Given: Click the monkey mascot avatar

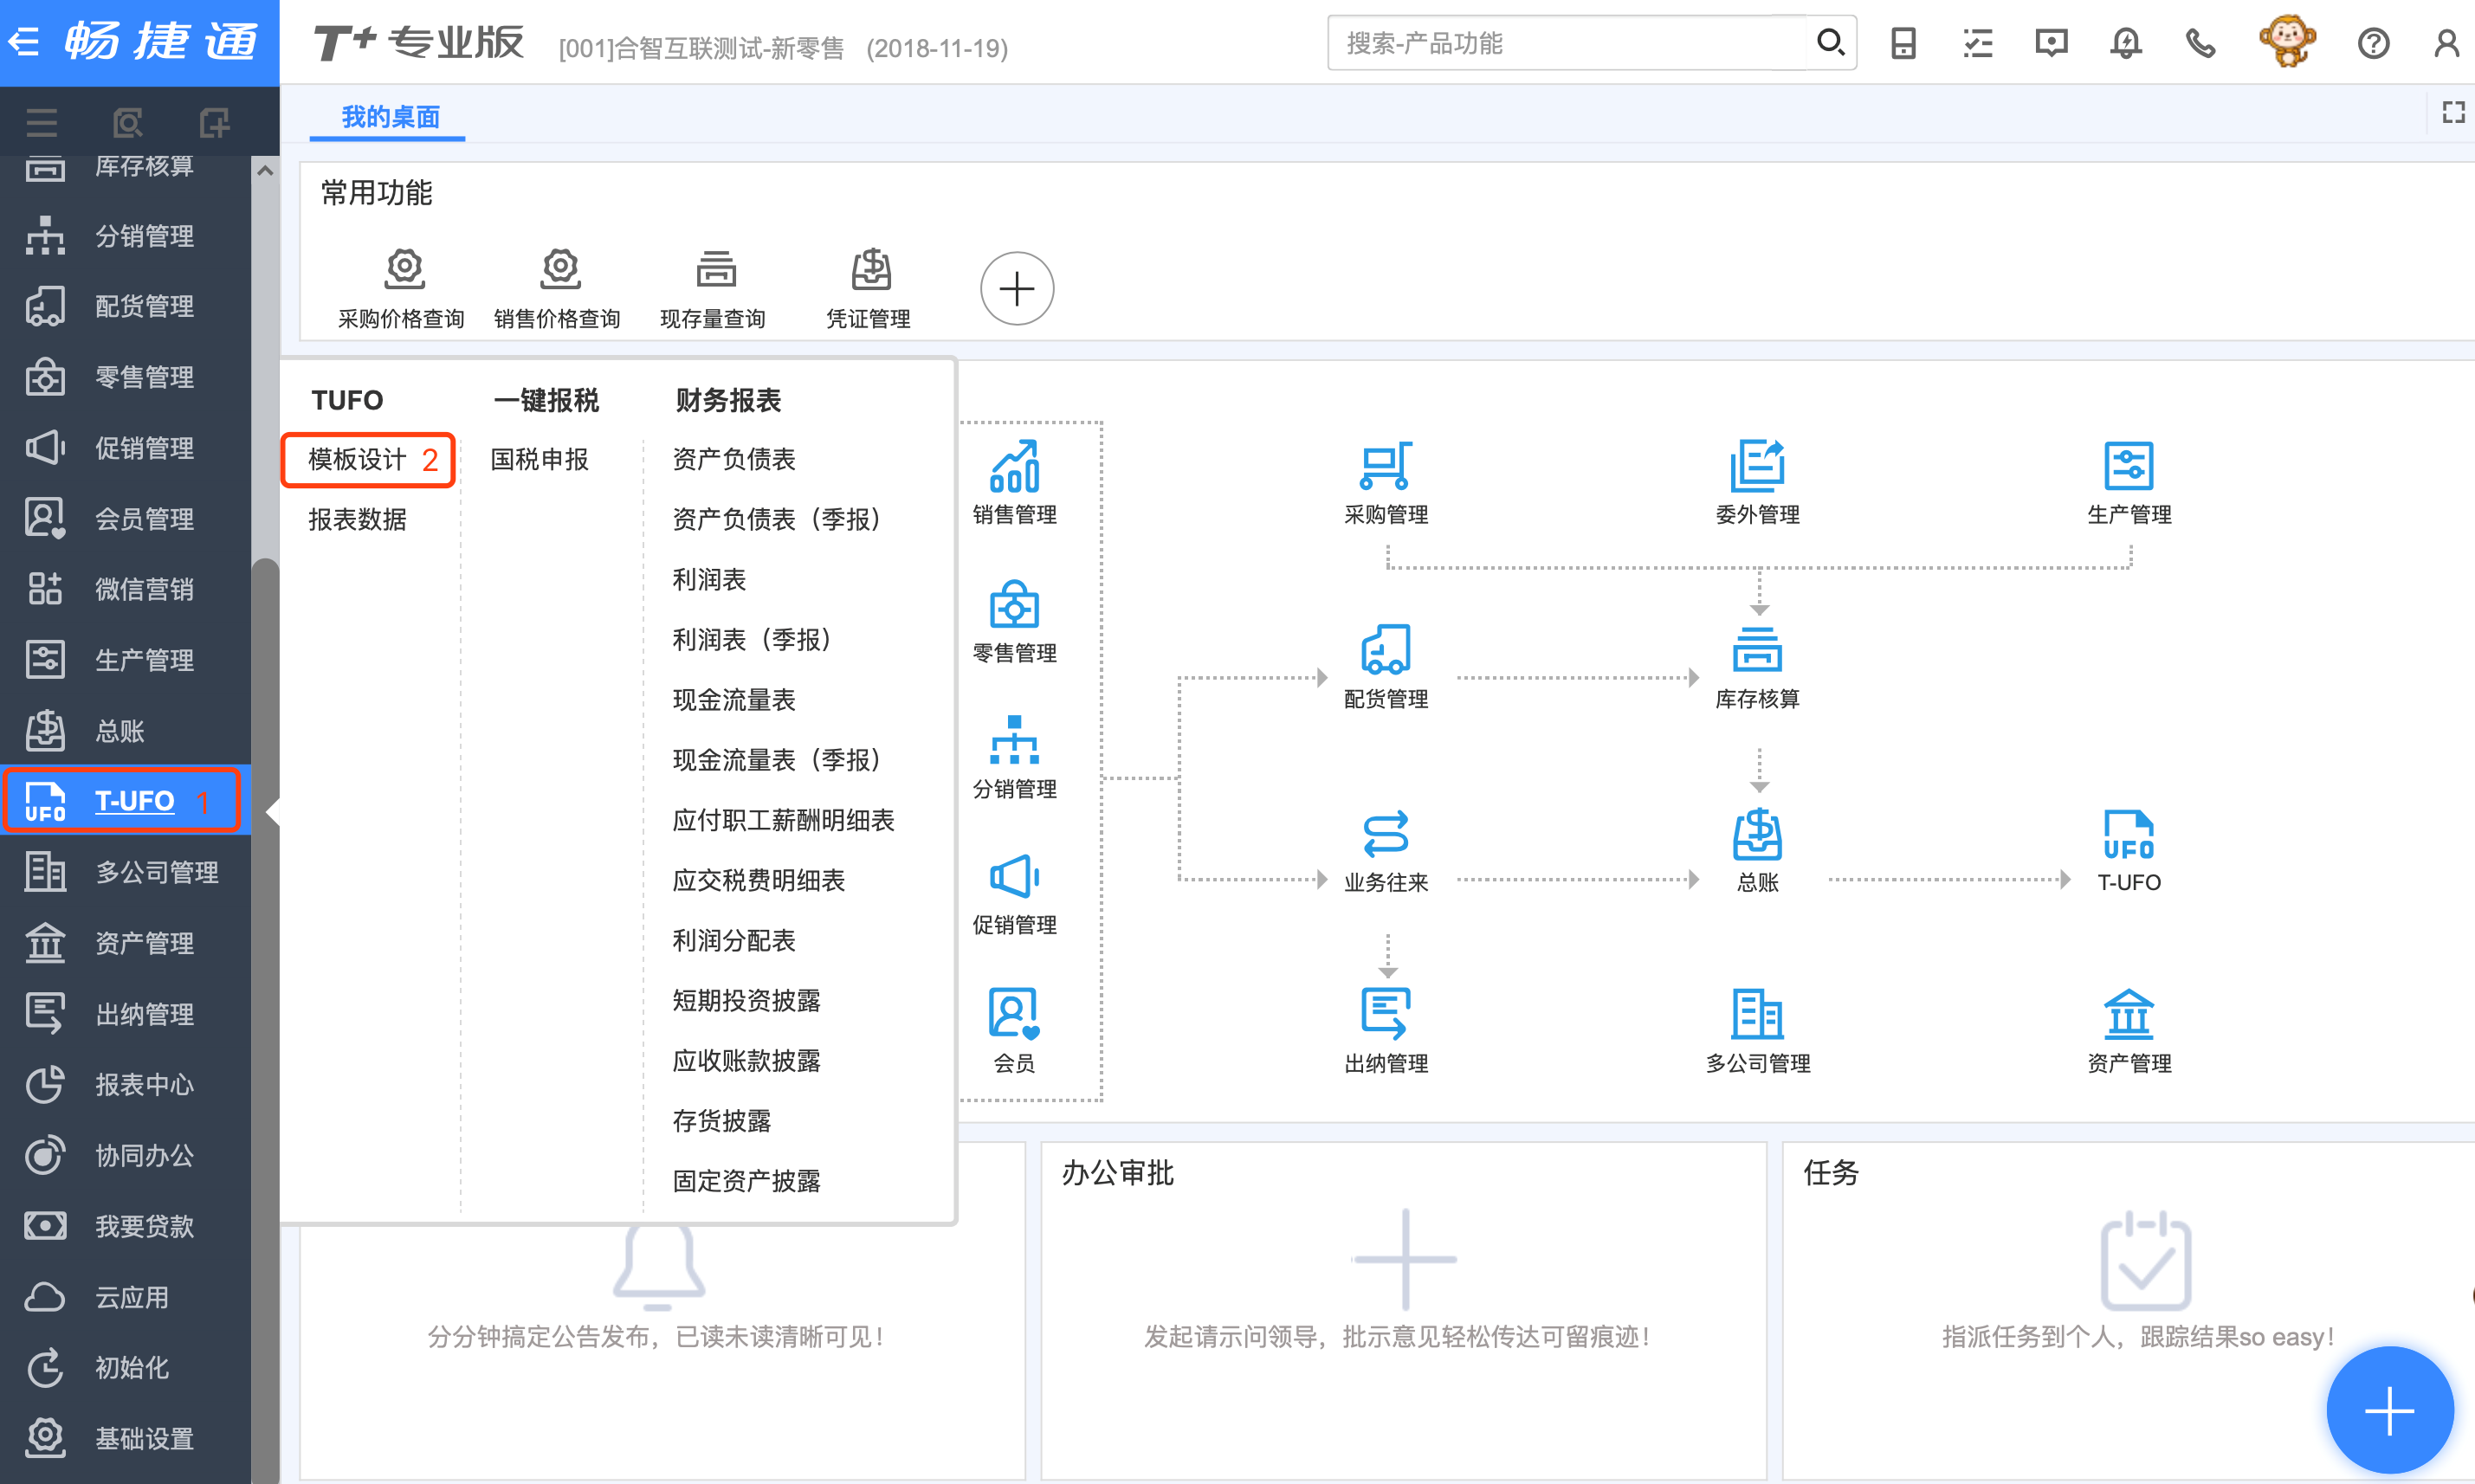Looking at the screenshot, I should (x=2287, y=41).
